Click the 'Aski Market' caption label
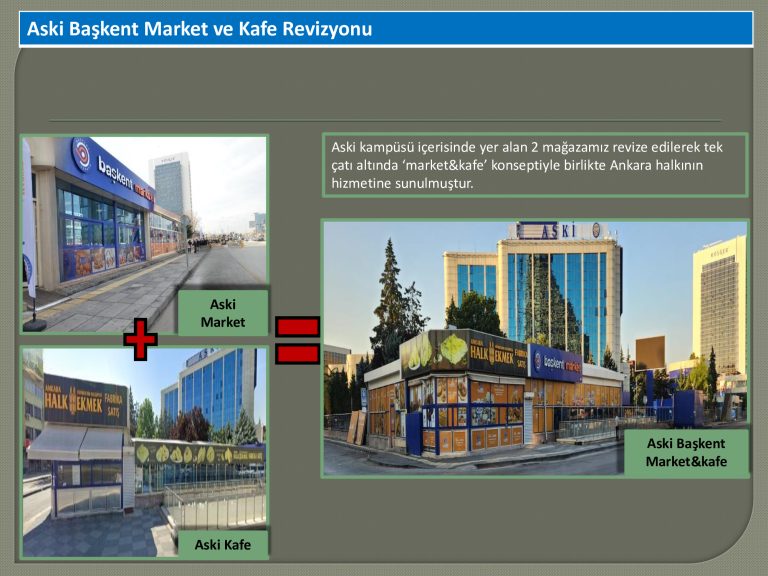Viewport: 768px width, 576px height. 223,313
